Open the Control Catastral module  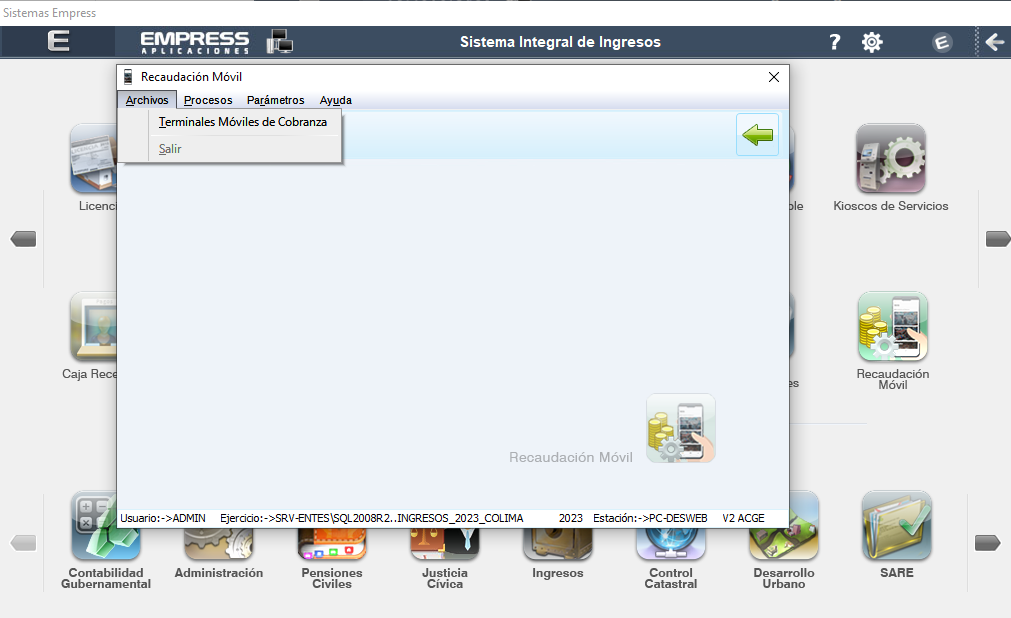[x=670, y=540]
